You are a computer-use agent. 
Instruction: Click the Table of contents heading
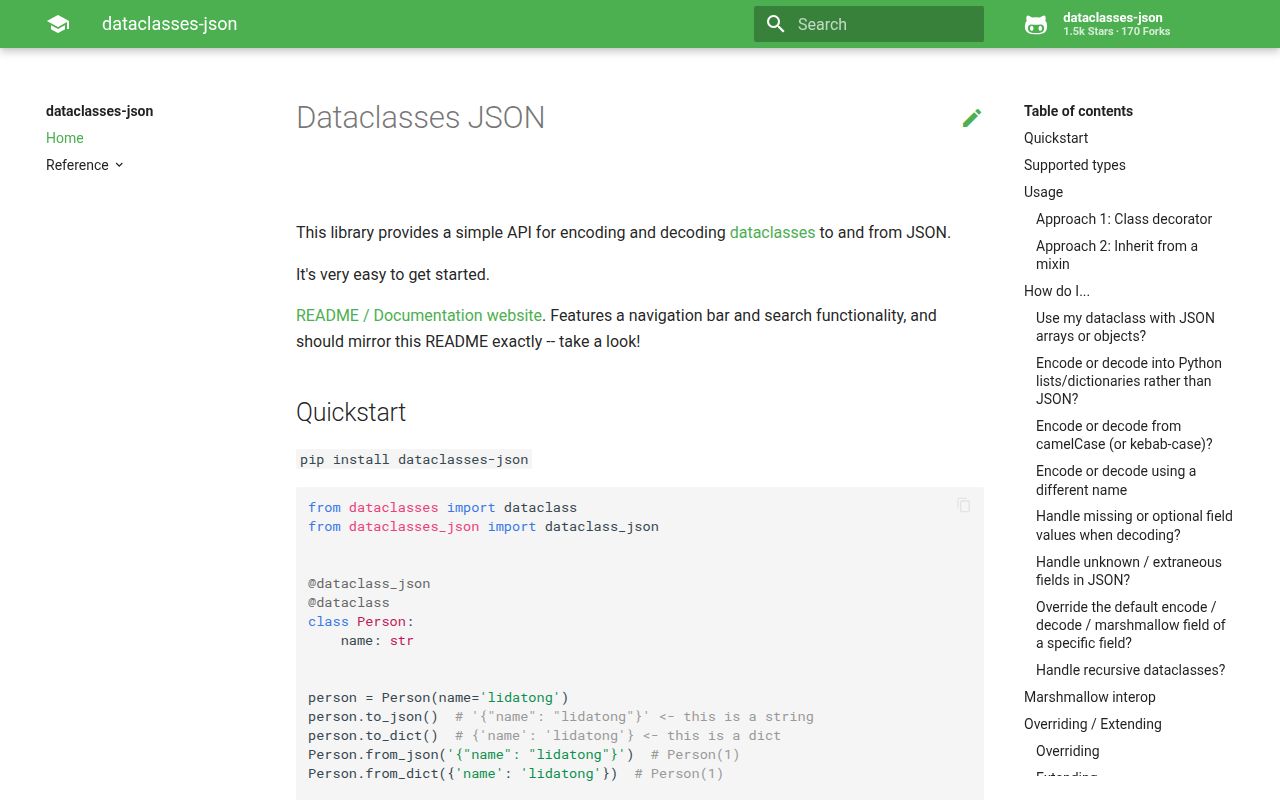click(1078, 111)
